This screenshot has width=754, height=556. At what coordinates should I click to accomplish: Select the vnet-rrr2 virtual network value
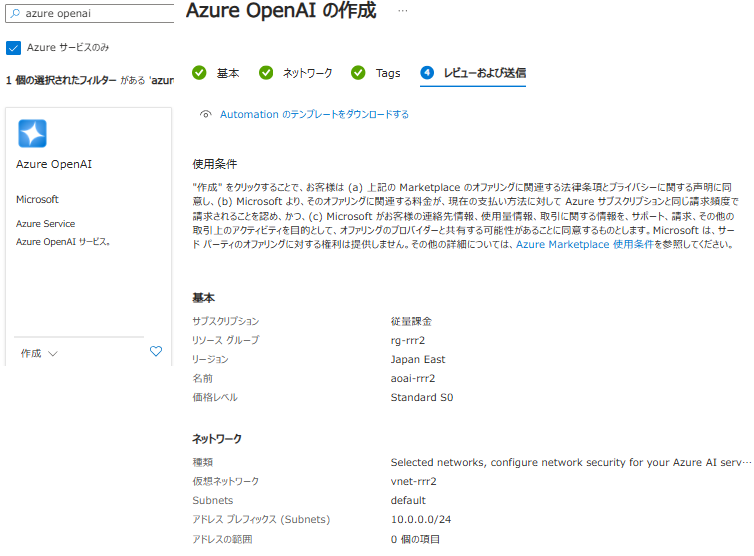(414, 481)
